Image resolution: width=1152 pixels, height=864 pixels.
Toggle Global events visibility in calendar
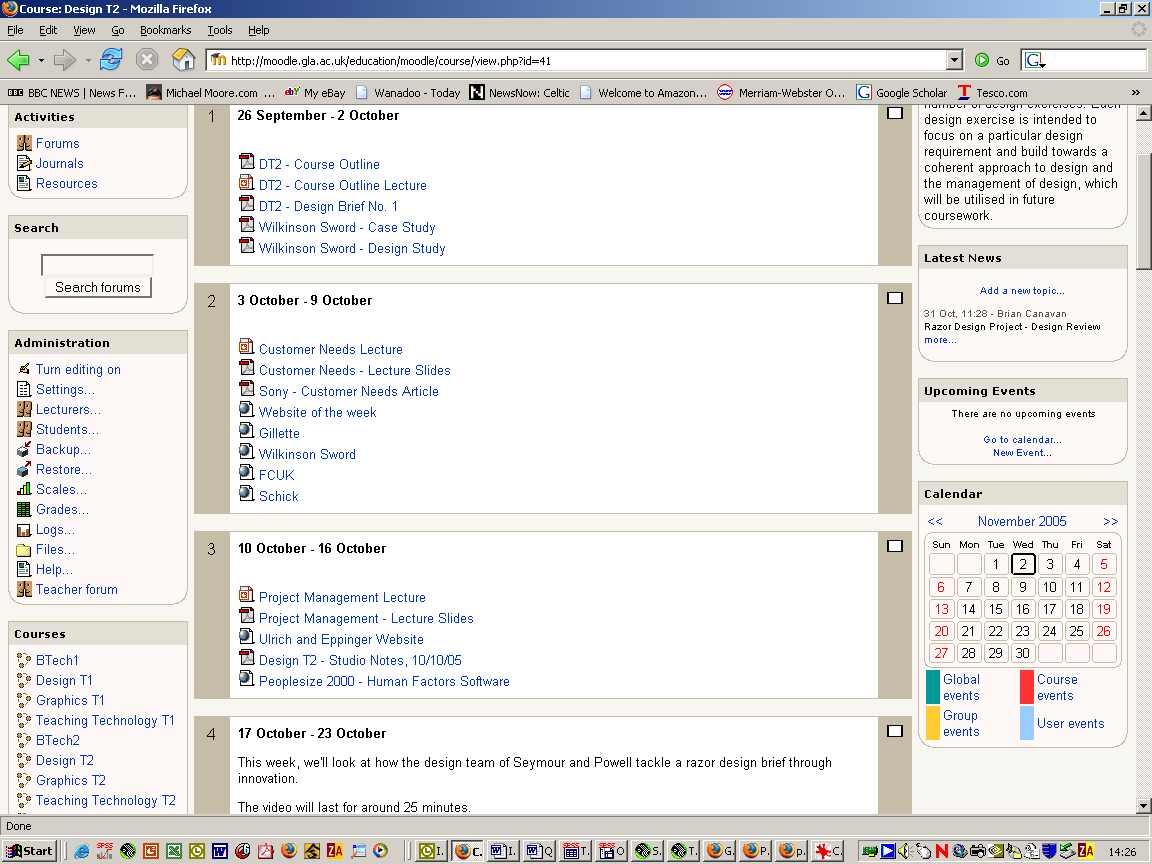[x=961, y=687]
